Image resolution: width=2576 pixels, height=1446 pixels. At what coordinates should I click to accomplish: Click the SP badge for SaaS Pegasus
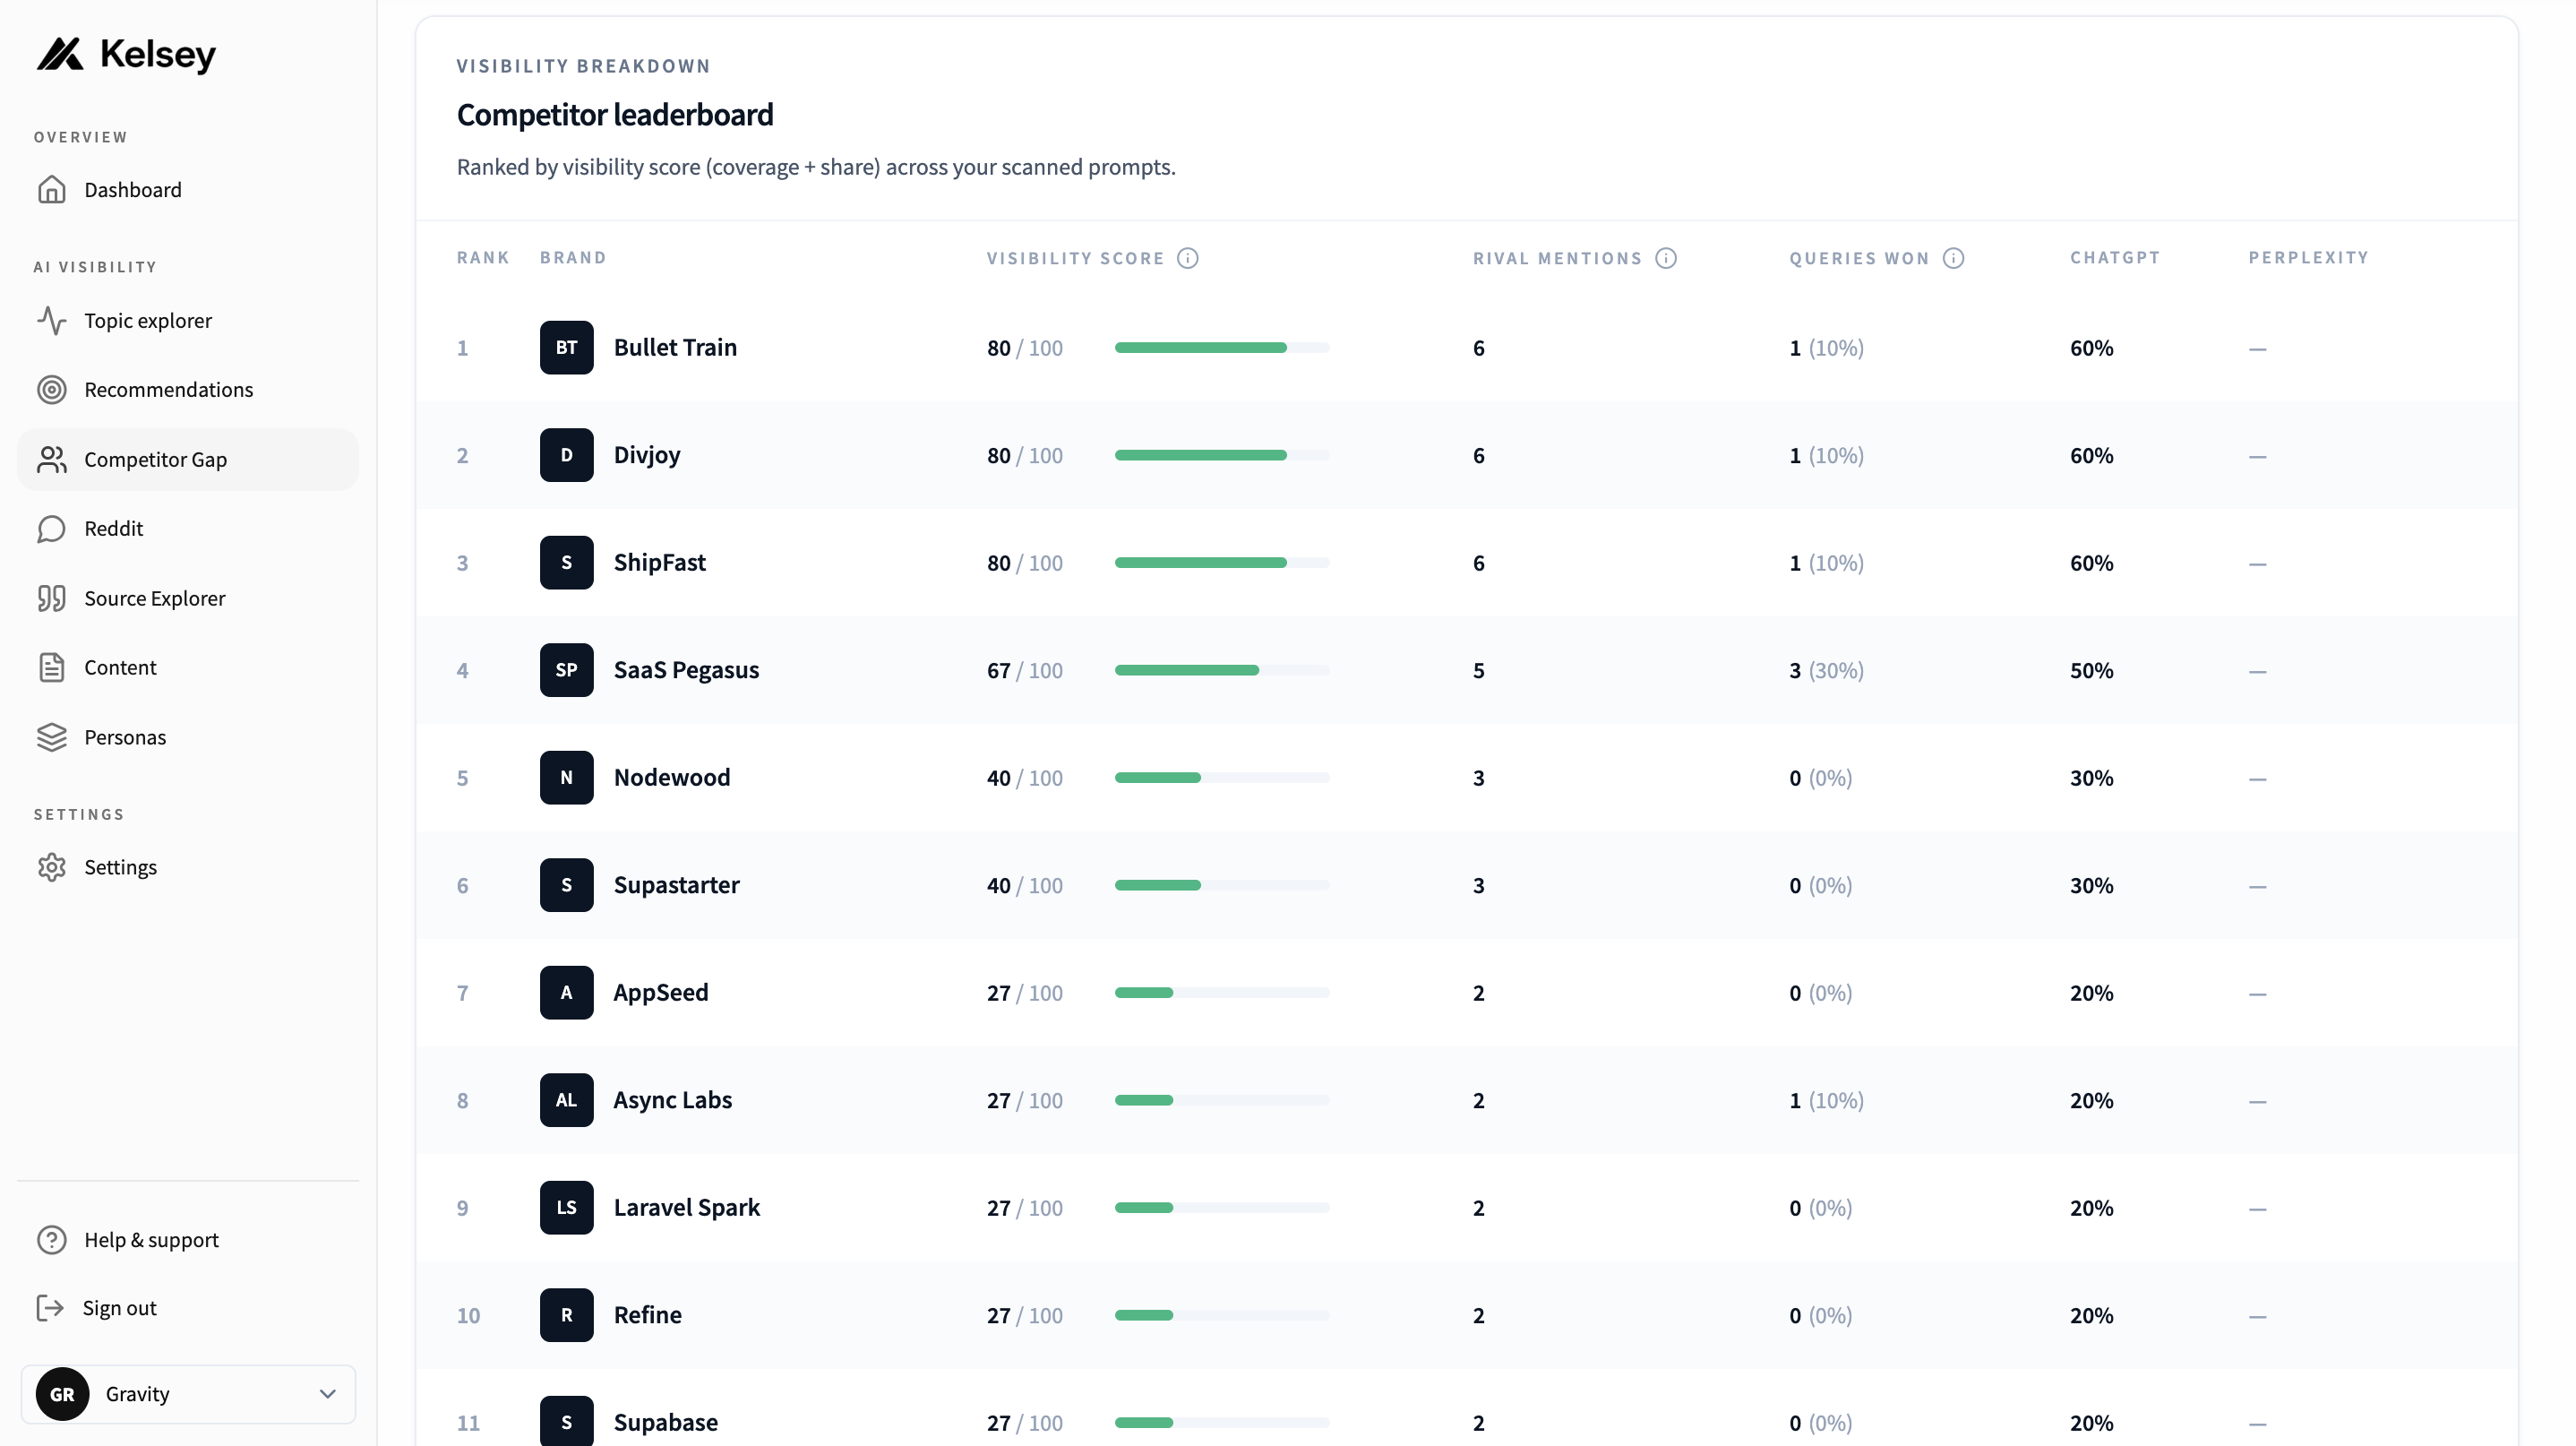[567, 671]
